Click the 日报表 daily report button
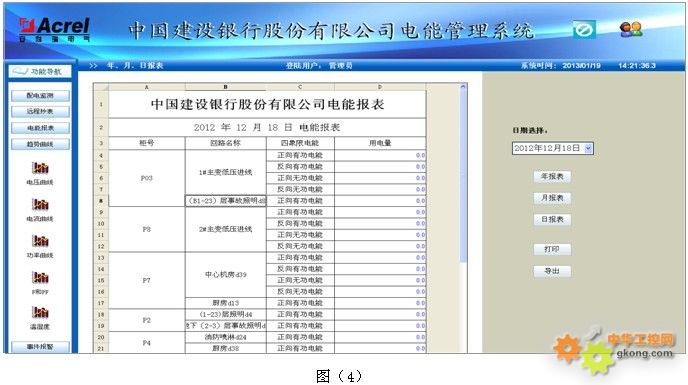This screenshot has width=688, height=385. click(x=552, y=219)
